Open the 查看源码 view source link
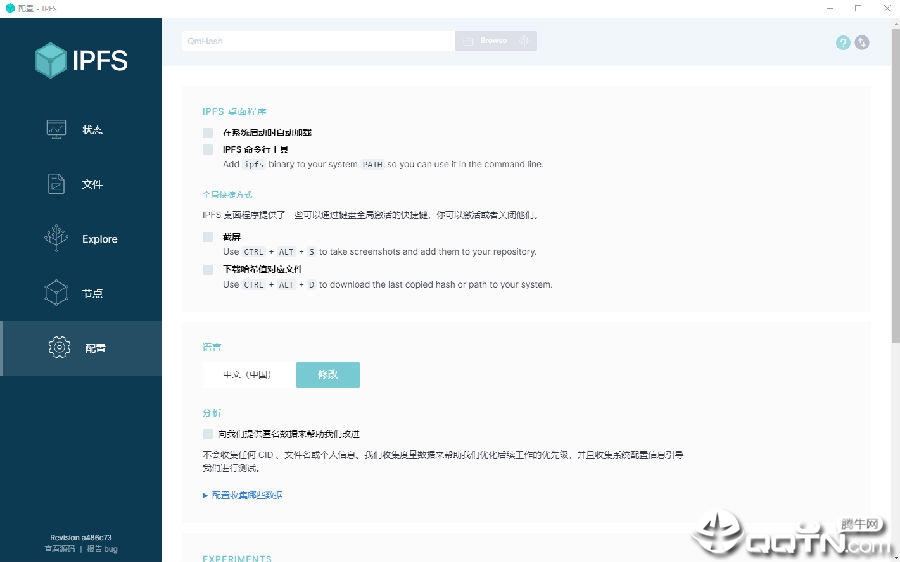 (x=60, y=549)
